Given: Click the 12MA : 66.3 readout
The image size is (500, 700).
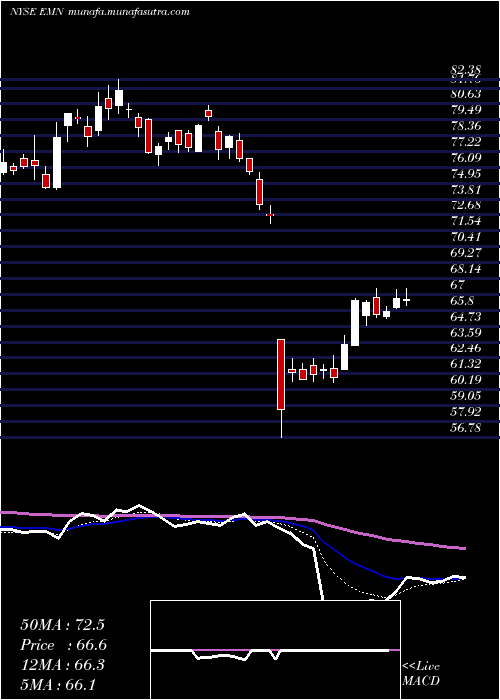Looking at the screenshot, I should click(62, 665).
